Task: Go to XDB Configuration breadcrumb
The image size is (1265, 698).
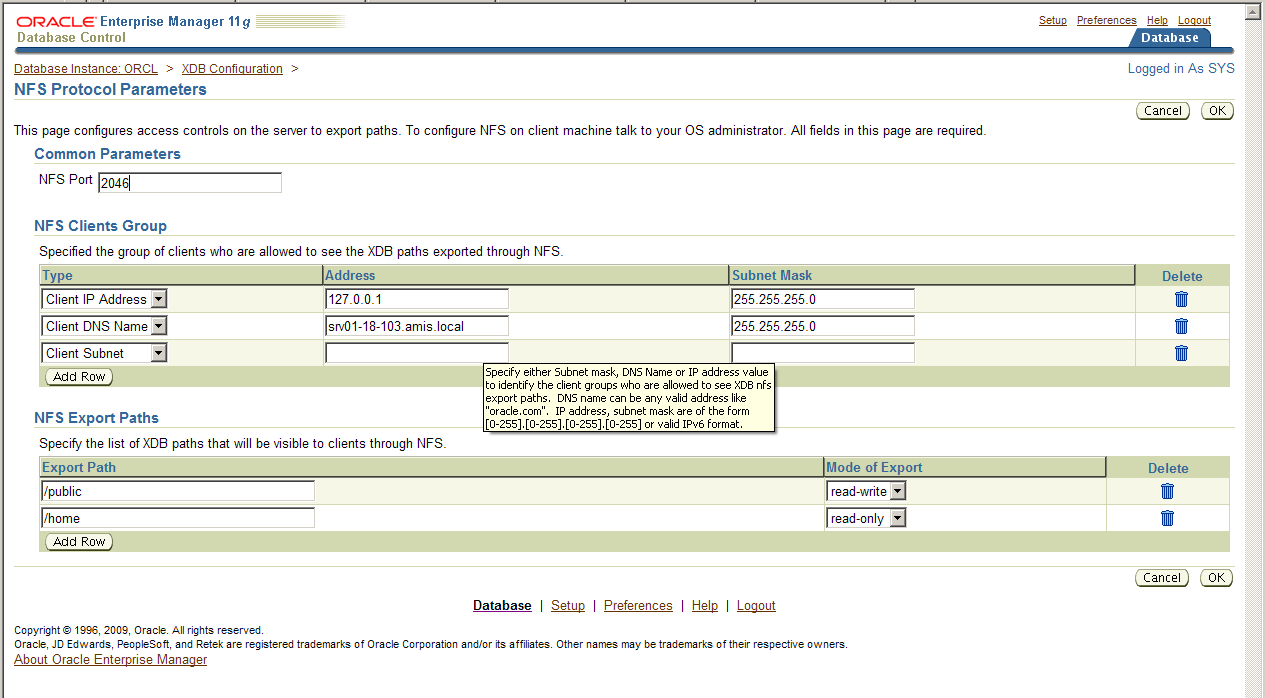Action: coord(232,69)
